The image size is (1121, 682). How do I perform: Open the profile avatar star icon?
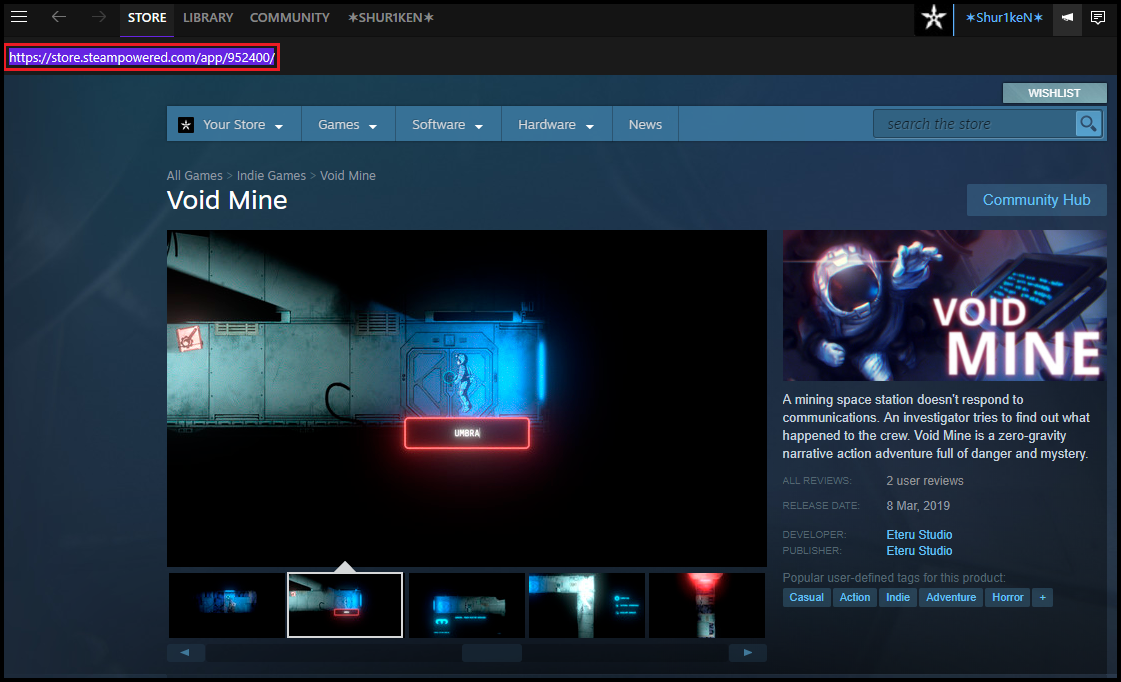[933, 18]
